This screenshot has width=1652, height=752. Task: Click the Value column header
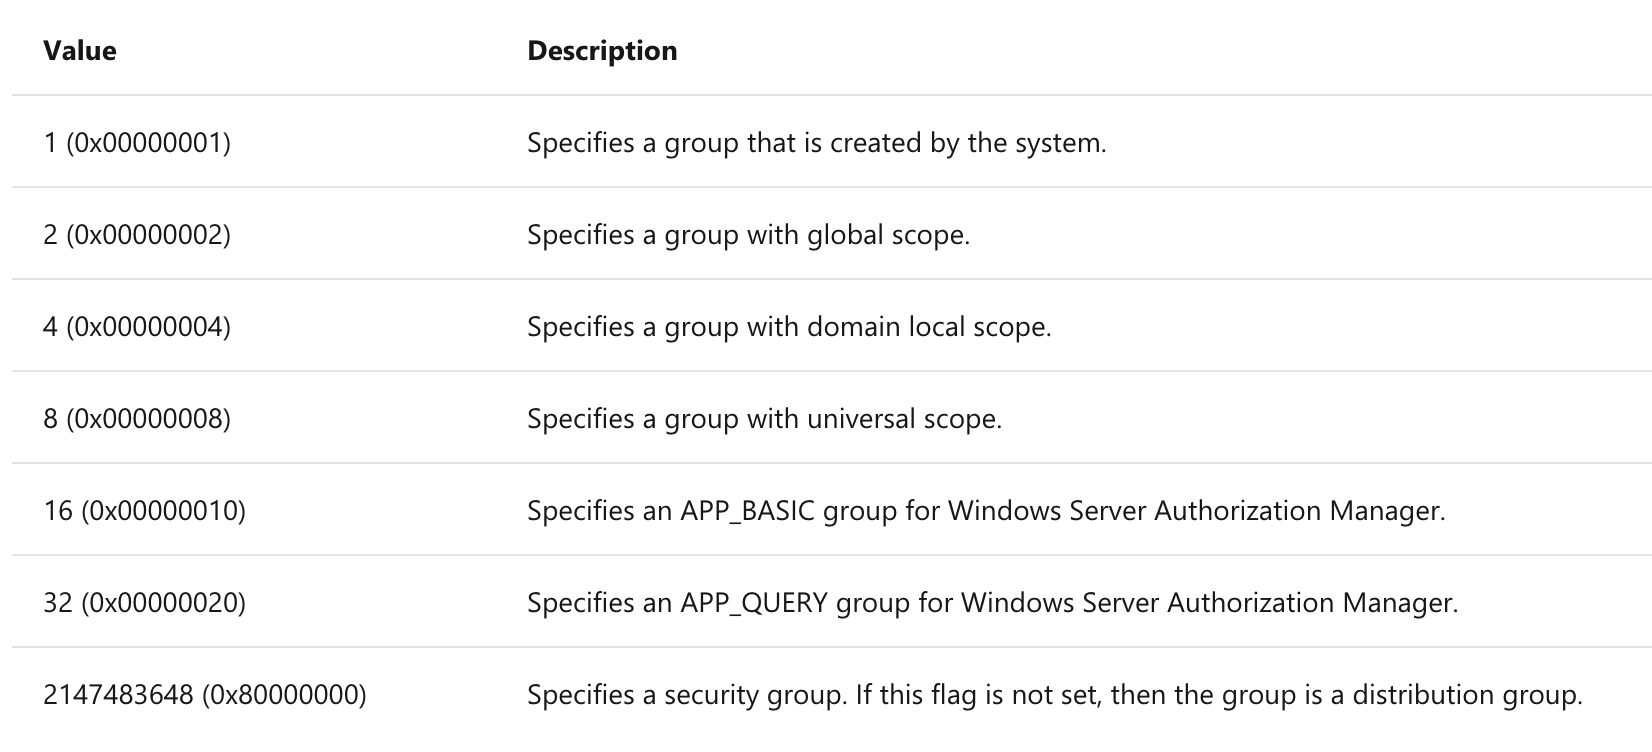click(x=80, y=51)
